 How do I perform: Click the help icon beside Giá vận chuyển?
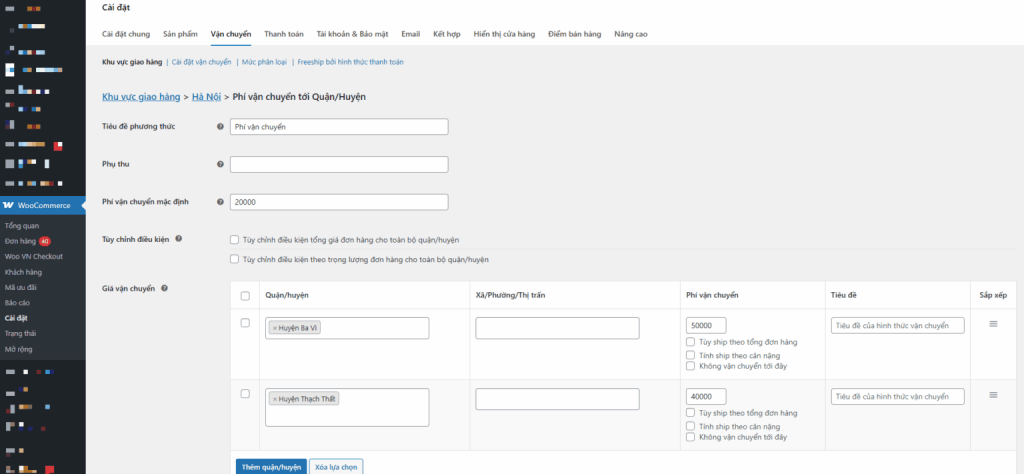165,289
